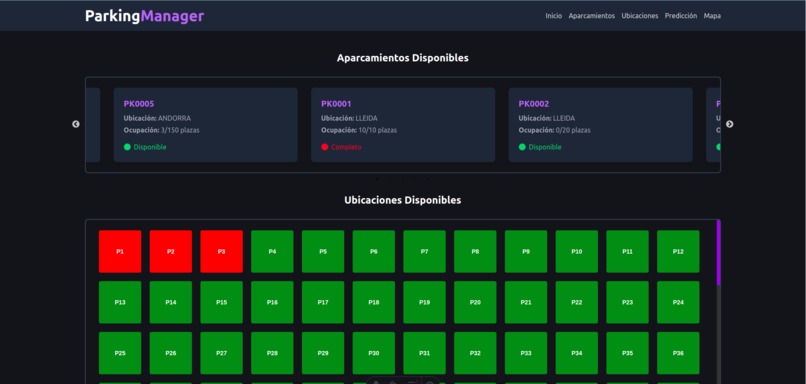Click the occupancy text 3/150 plazas
This screenshot has width=806, height=384.
[x=180, y=131]
